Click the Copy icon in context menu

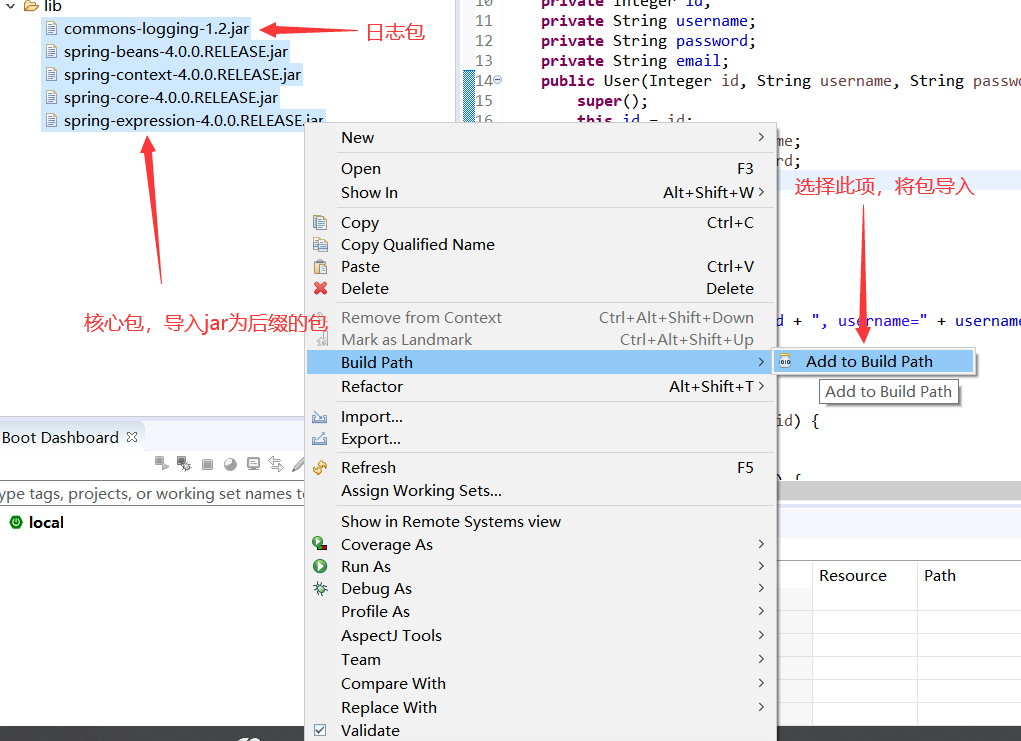[320, 223]
